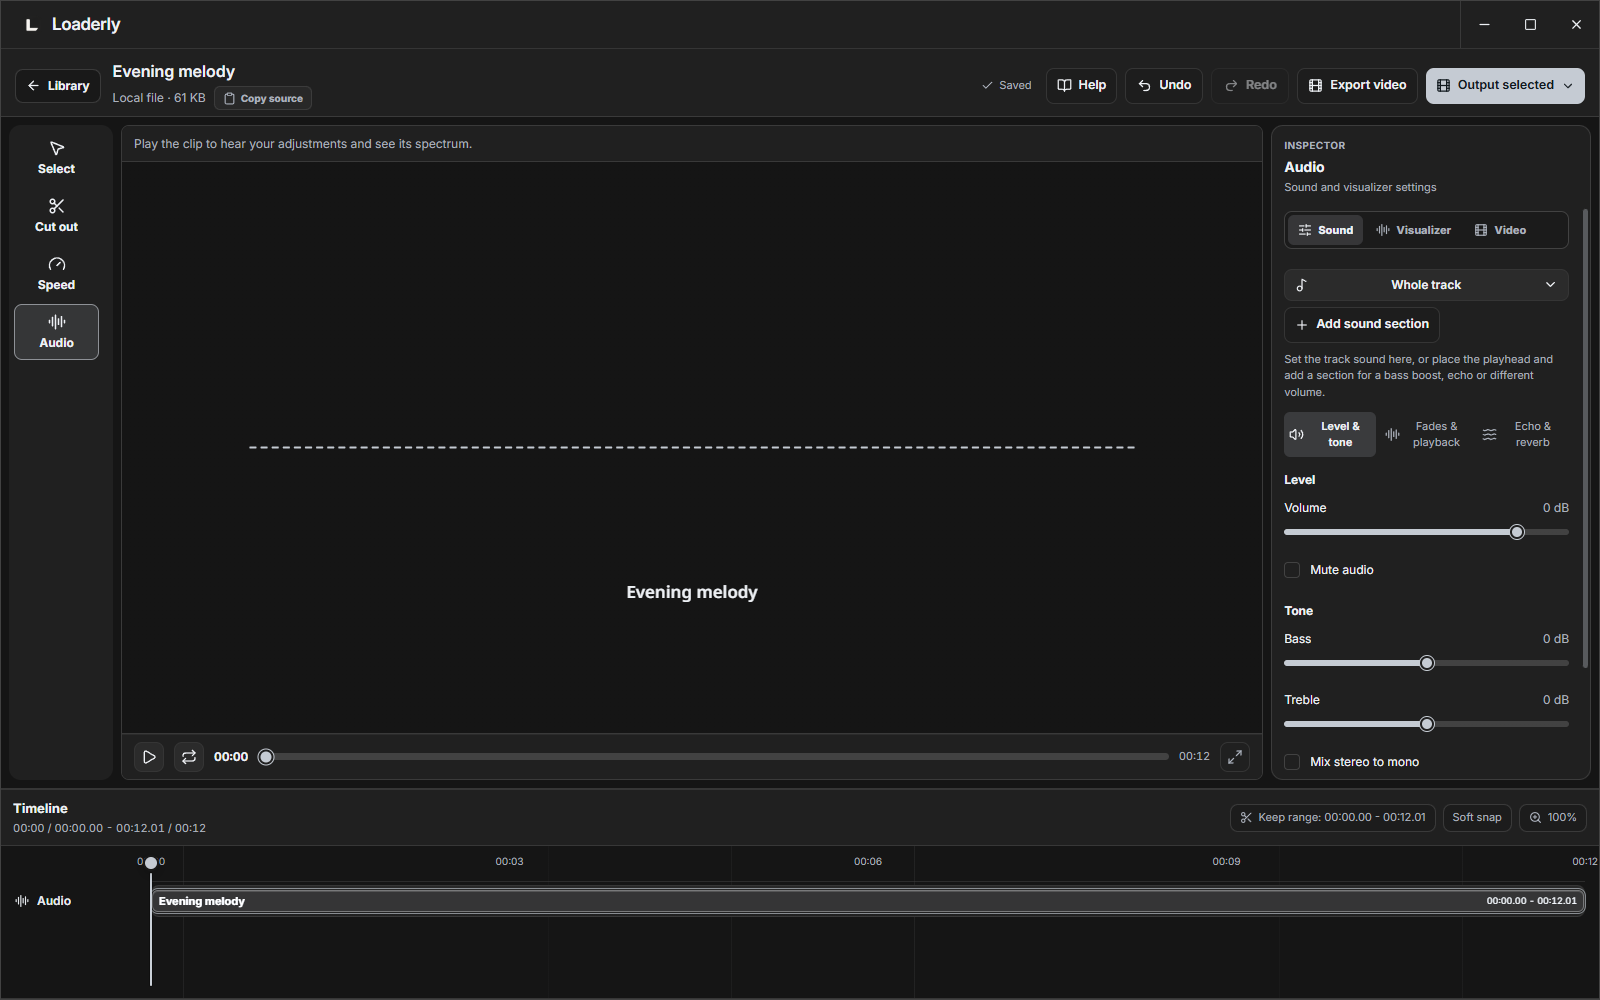
Task: Export video from toolbar
Action: (x=1357, y=85)
